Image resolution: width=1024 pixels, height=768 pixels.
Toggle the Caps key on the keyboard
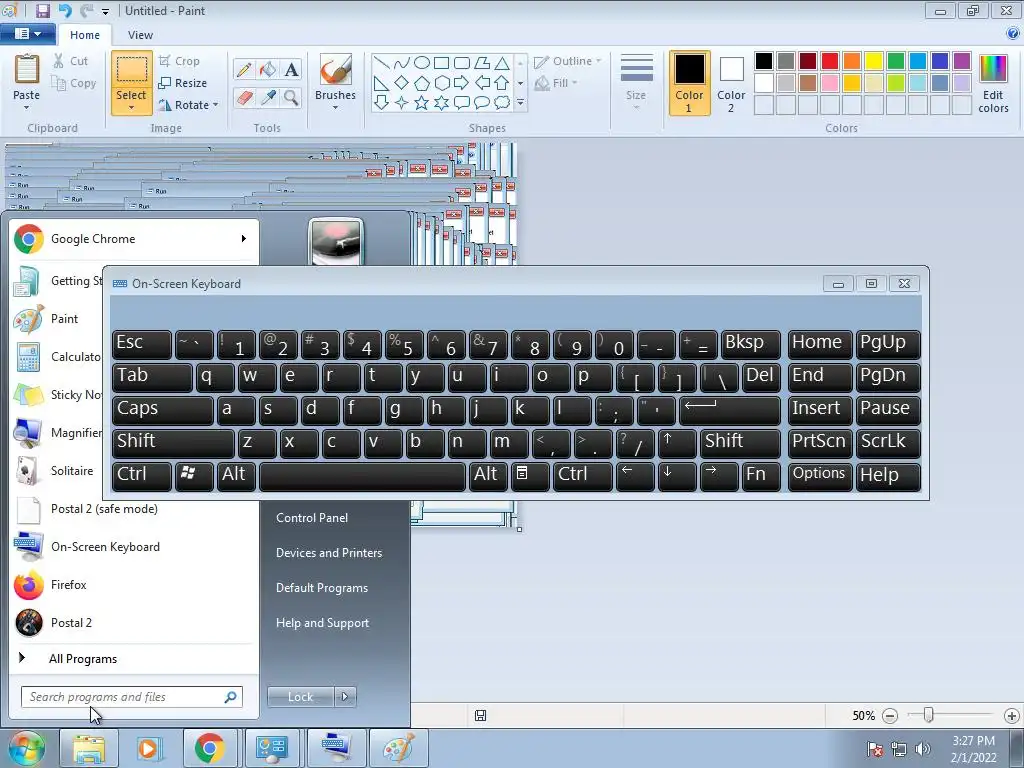163,409
